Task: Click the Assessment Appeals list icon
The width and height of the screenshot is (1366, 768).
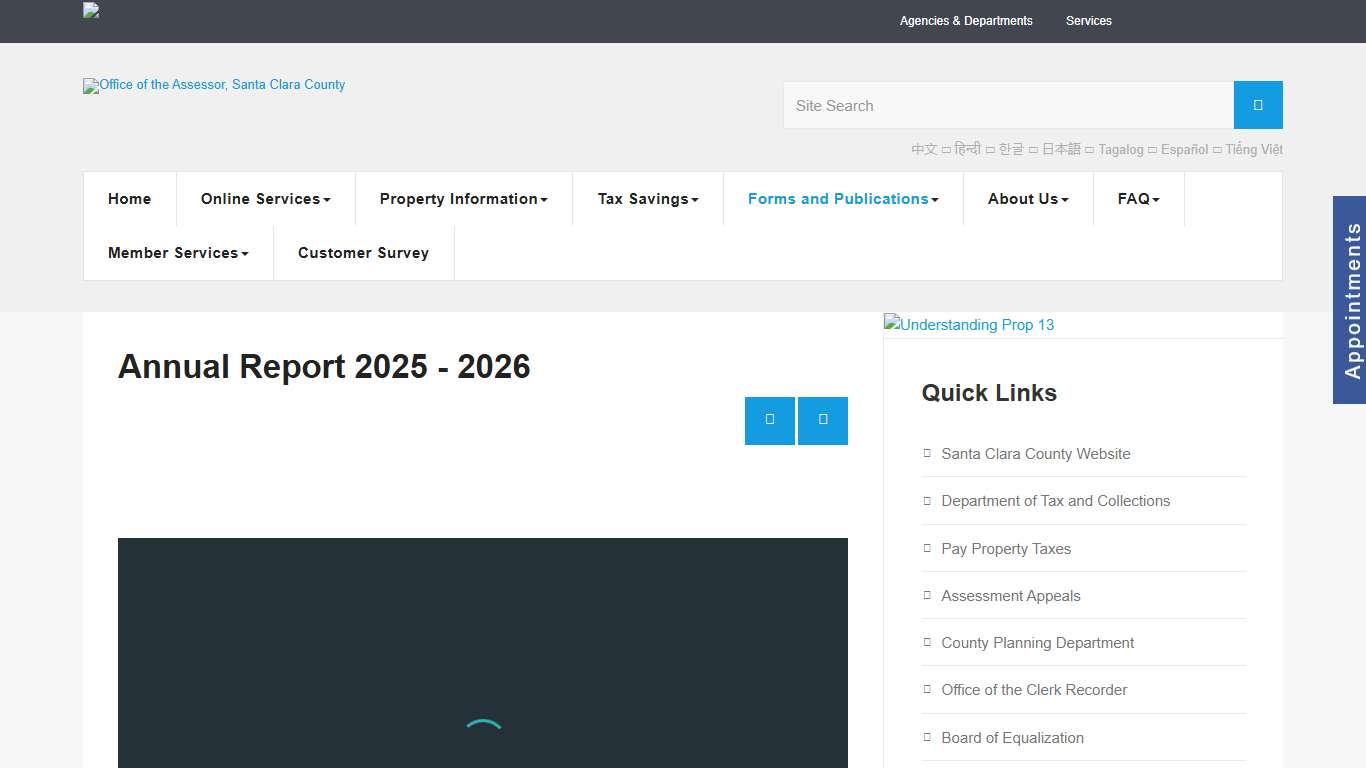Action: 927,595
